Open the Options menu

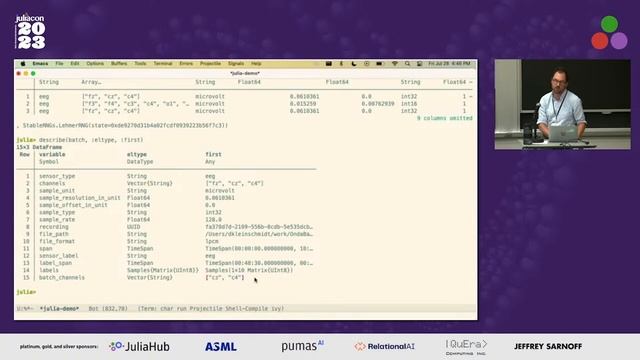pos(95,64)
